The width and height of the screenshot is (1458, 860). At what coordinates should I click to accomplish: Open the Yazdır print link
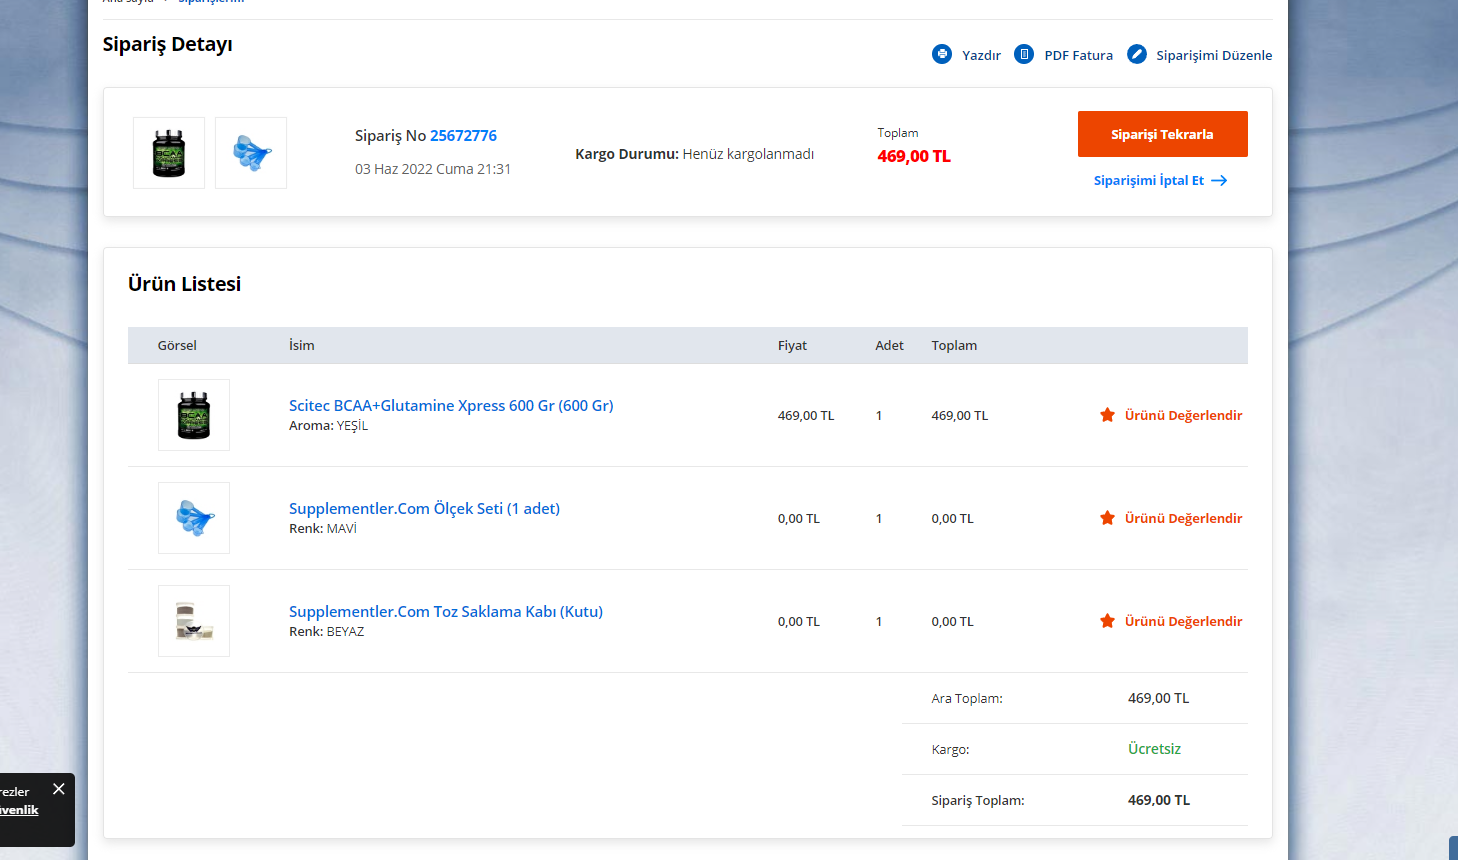981,55
